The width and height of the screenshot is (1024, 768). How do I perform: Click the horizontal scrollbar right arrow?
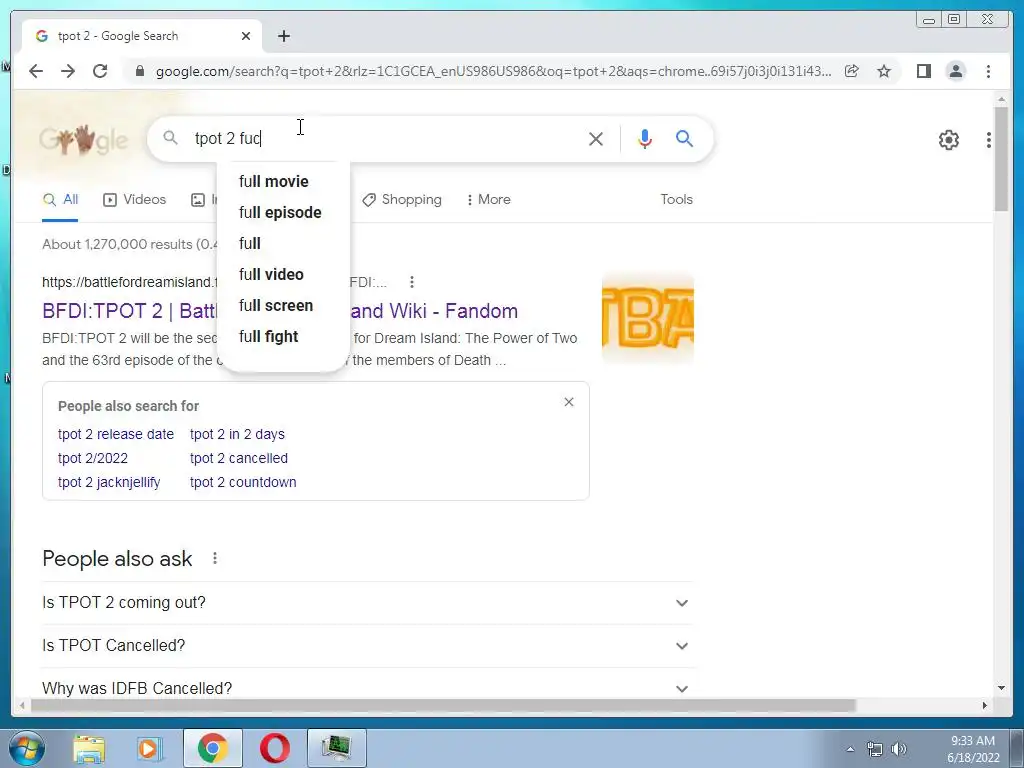click(985, 706)
